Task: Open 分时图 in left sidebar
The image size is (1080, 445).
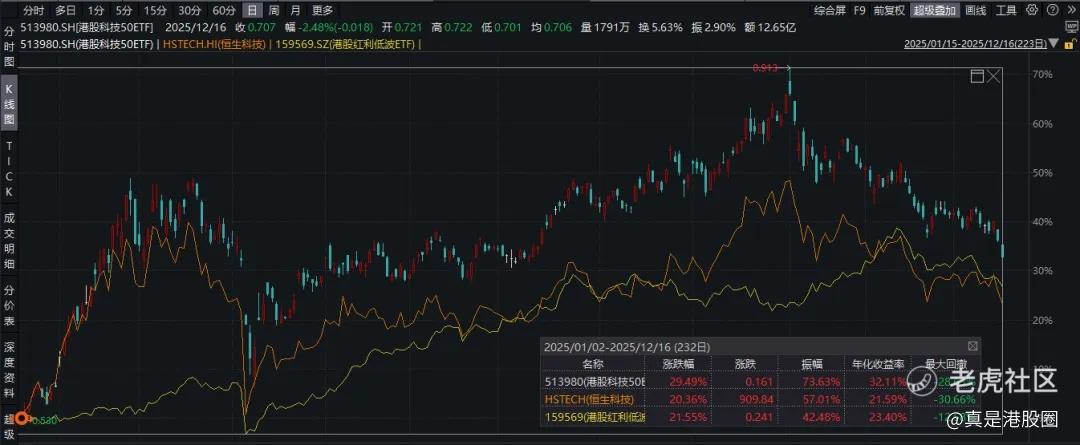Action: pyautogui.click(x=9, y=45)
